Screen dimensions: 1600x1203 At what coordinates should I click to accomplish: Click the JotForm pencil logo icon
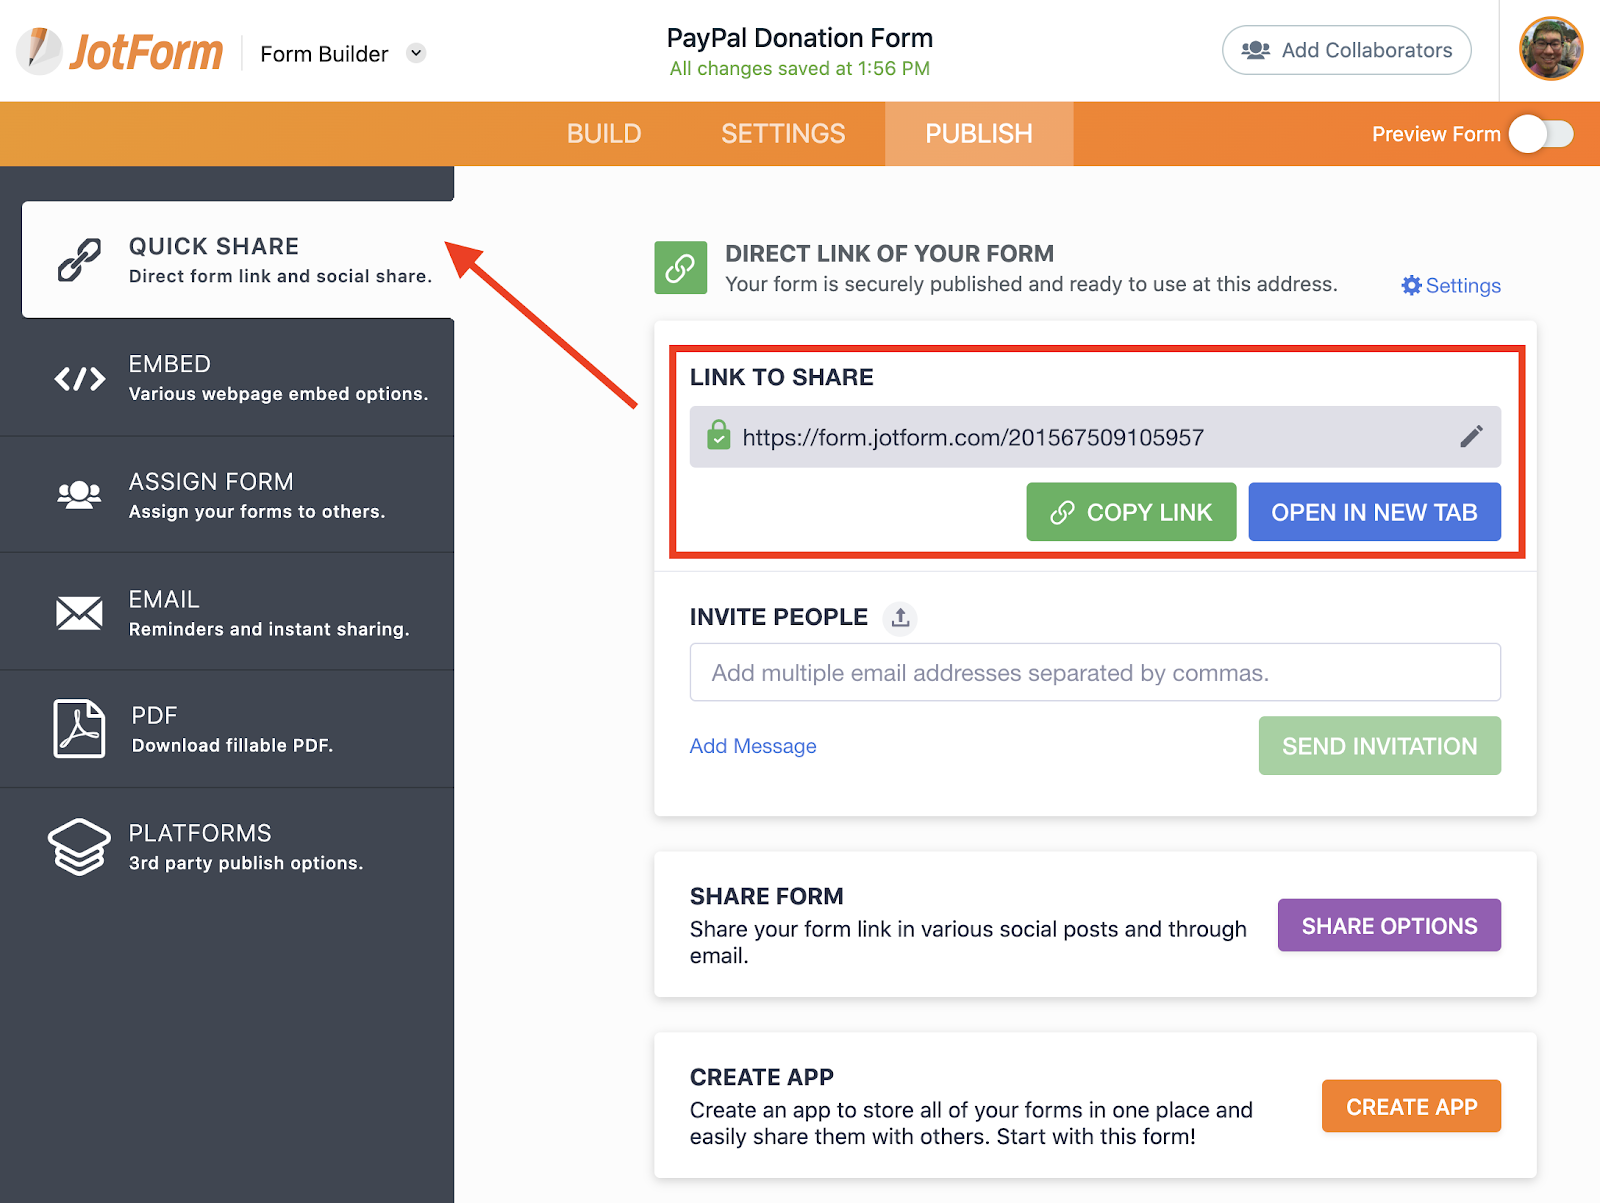40,51
